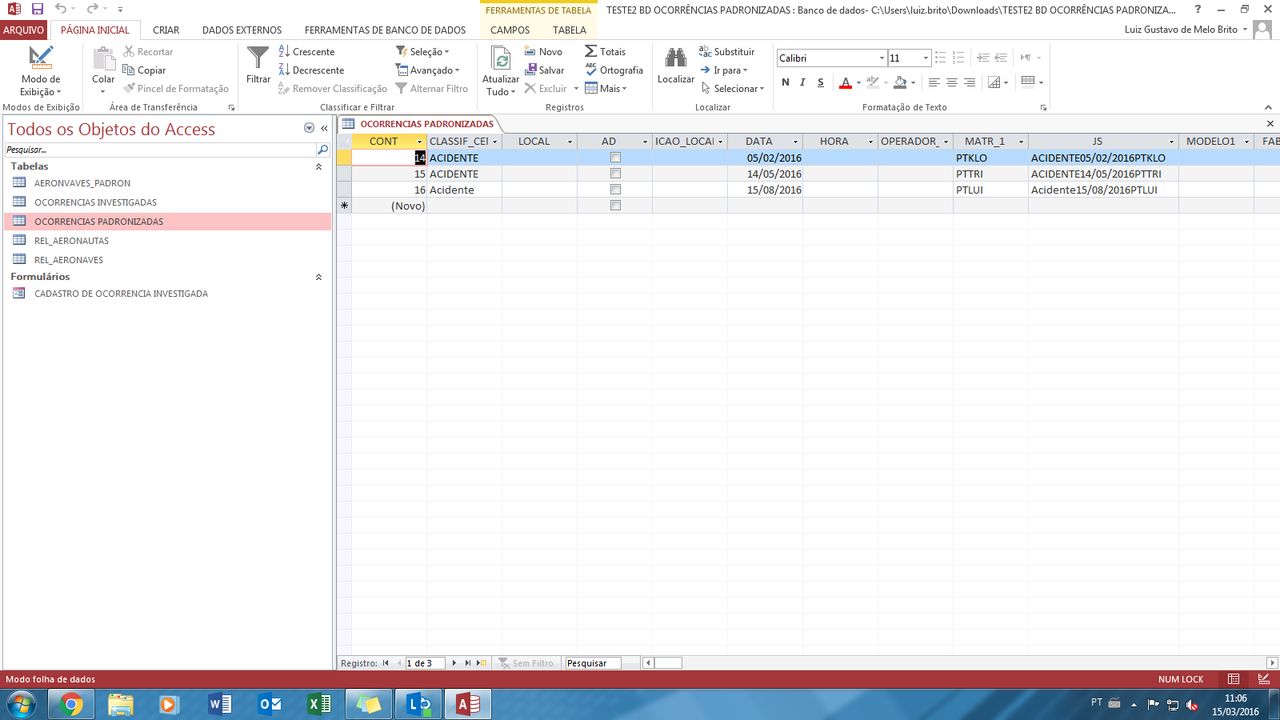Open Localizar binoculars search
Viewport: 1280px width, 720px height.
(x=676, y=65)
